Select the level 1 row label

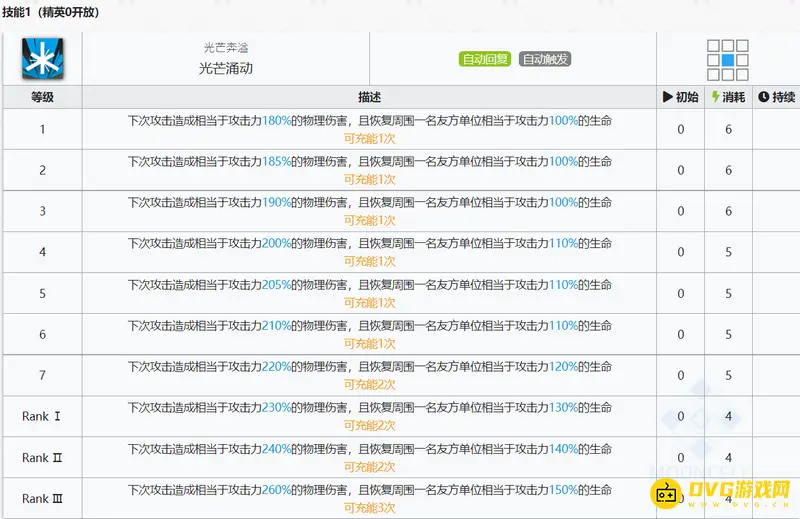[42, 130]
